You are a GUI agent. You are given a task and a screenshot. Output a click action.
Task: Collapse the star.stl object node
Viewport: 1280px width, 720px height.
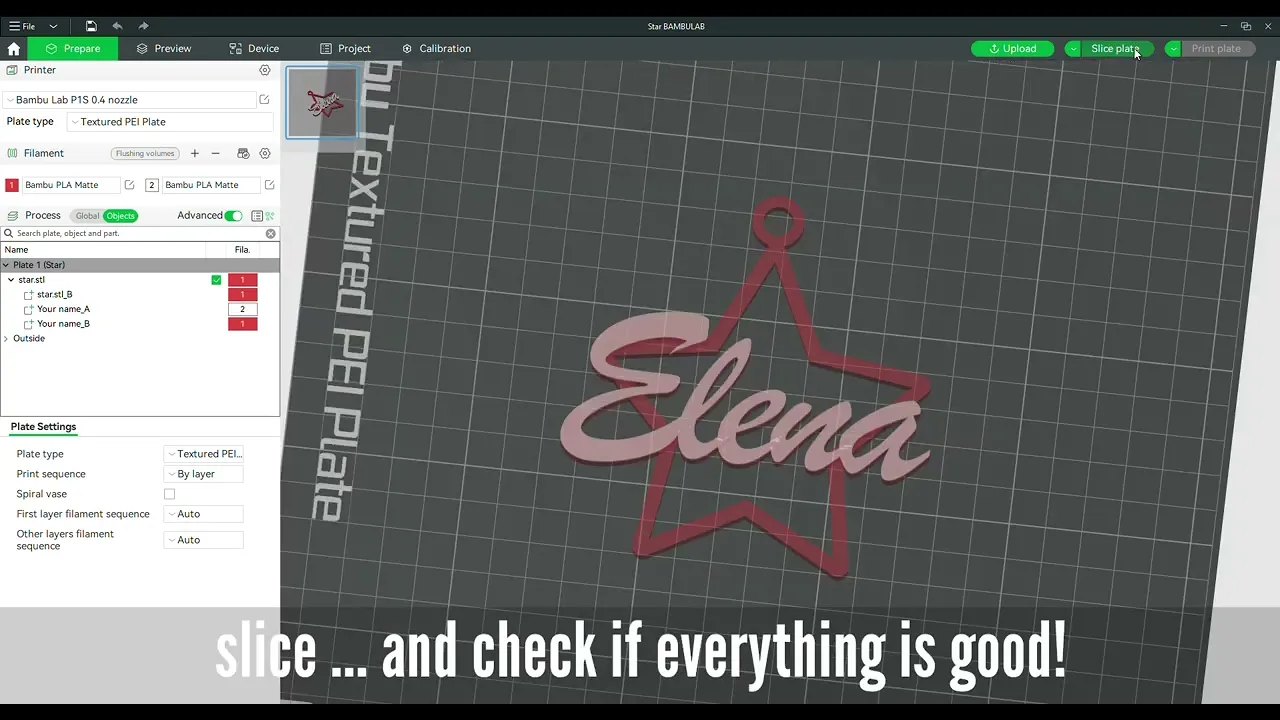coord(11,280)
